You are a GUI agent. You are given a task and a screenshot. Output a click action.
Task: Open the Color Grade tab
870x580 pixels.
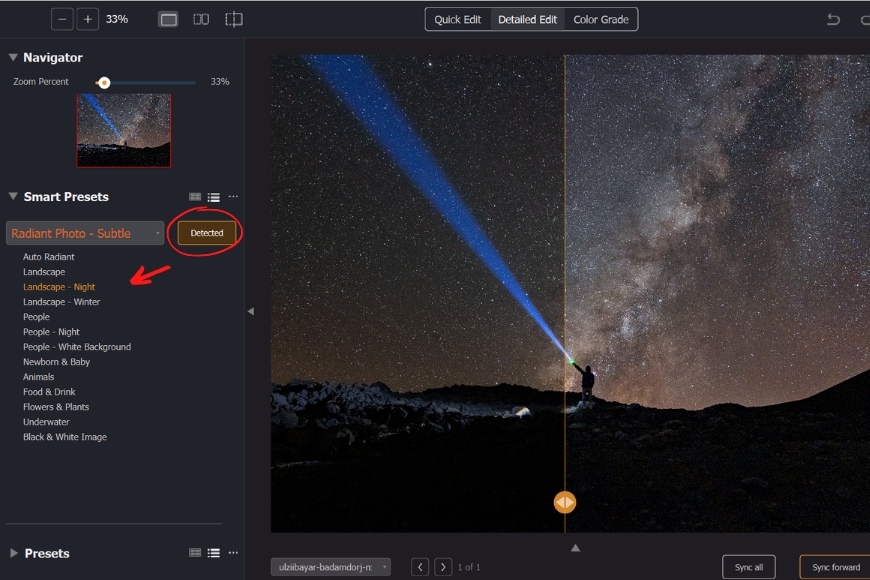(x=601, y=19)
